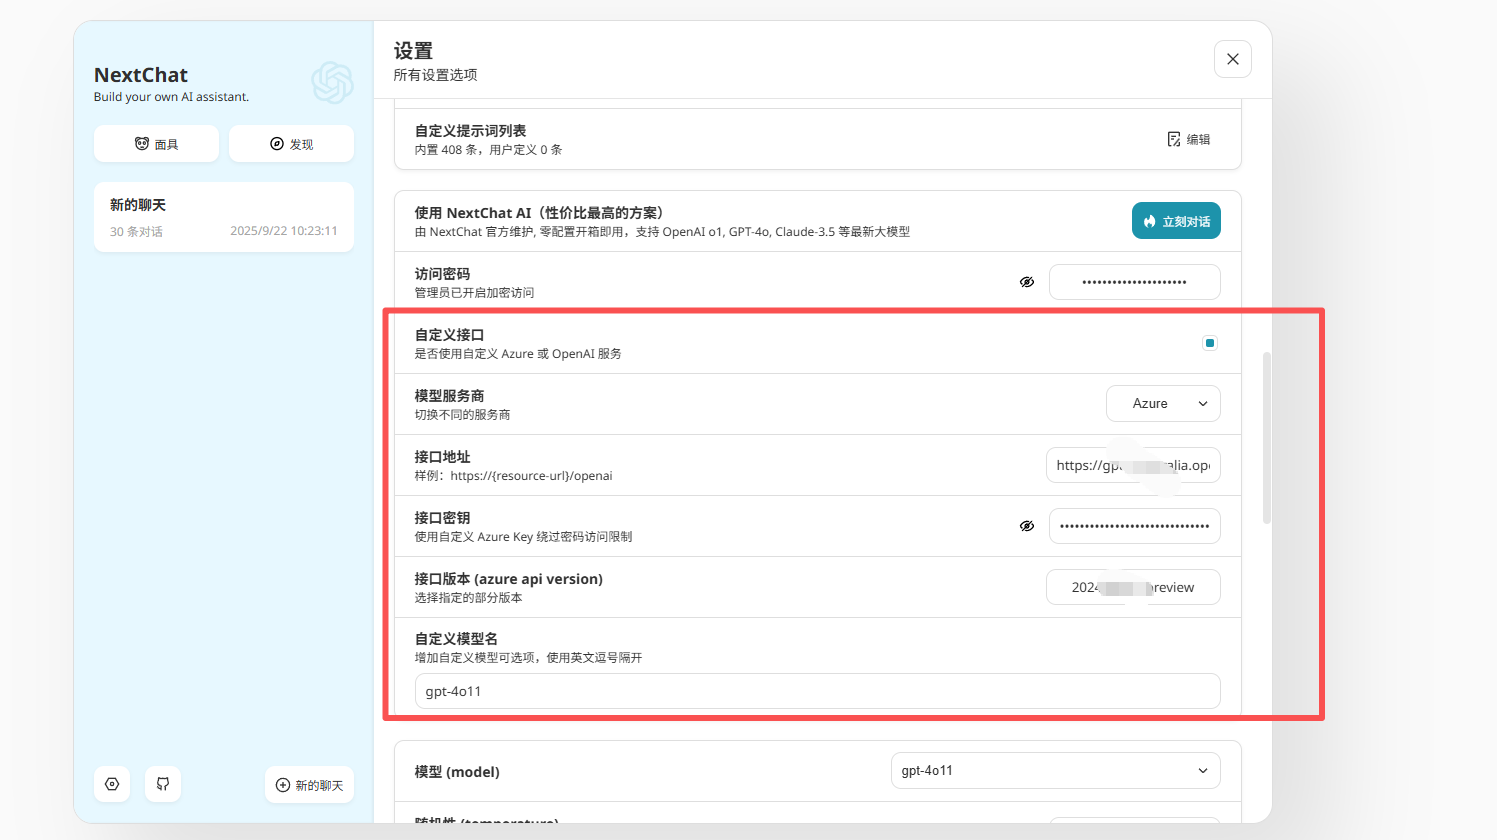The image size is (1497, 840).
Task: Open the Discover (发现) page
Action: [291, 144]
